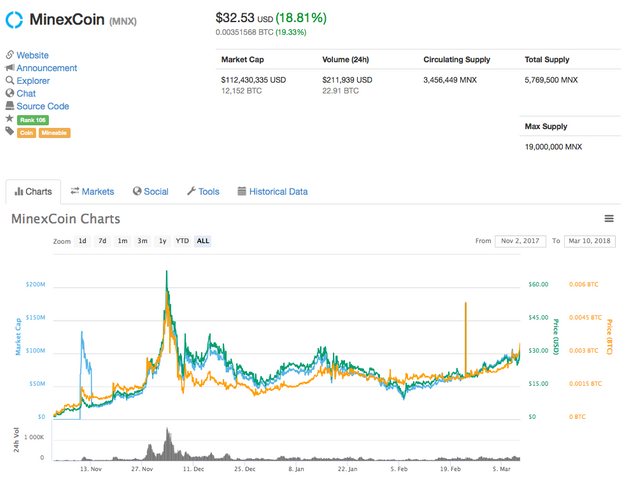Open the Explorer link
This screenshot has width=640, height=477.
click(x=33, y=81)
